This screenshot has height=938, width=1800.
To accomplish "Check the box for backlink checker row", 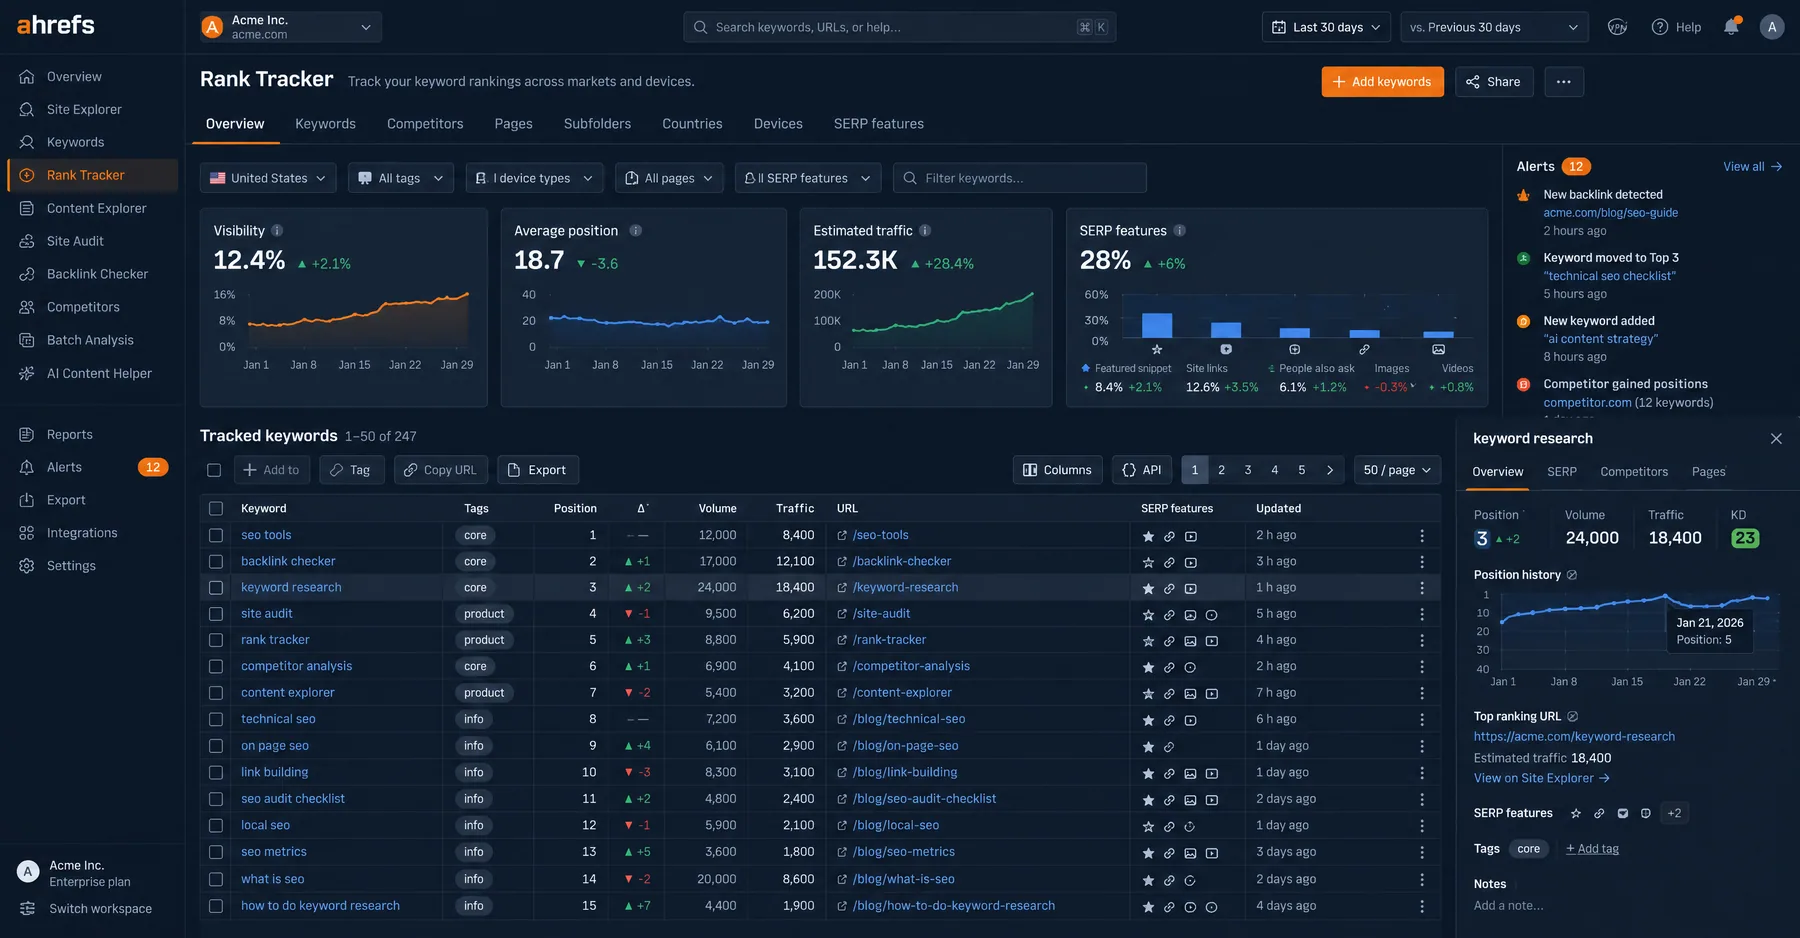I will (216, 562).
